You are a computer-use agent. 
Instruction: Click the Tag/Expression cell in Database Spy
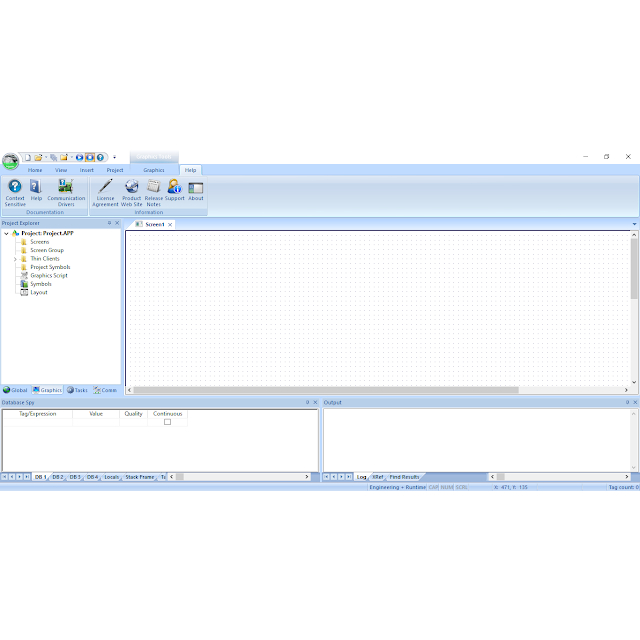(38, 422)
